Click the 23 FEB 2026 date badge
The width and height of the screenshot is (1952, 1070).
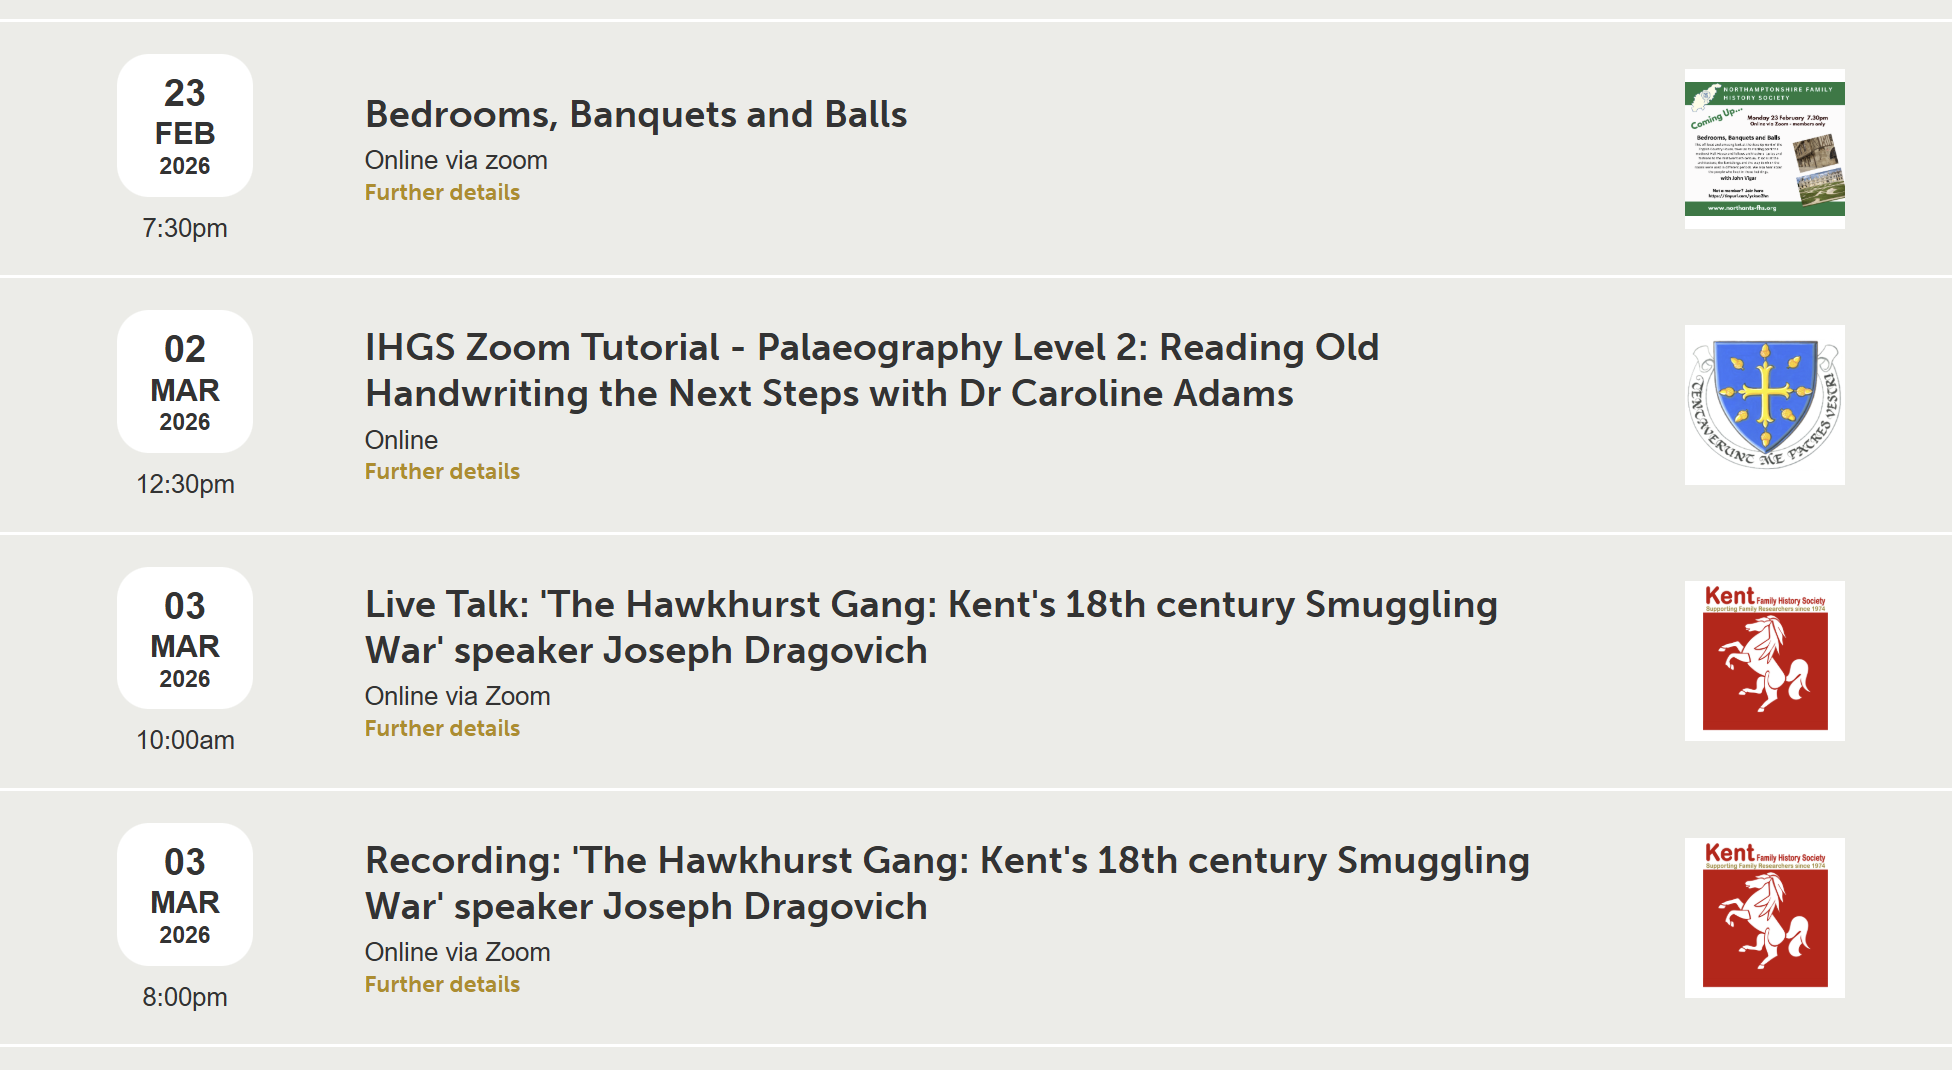185,126
